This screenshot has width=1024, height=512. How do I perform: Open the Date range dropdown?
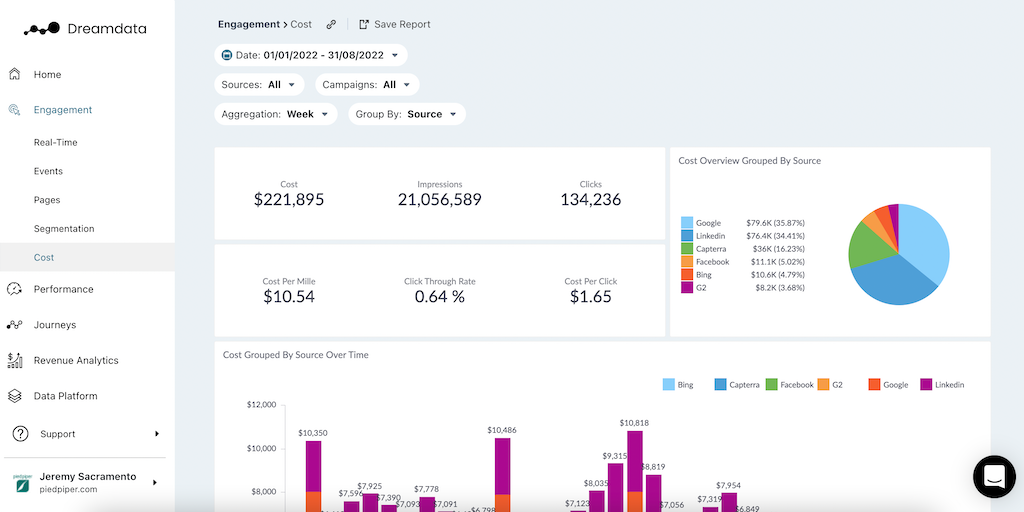click(310, 55)
